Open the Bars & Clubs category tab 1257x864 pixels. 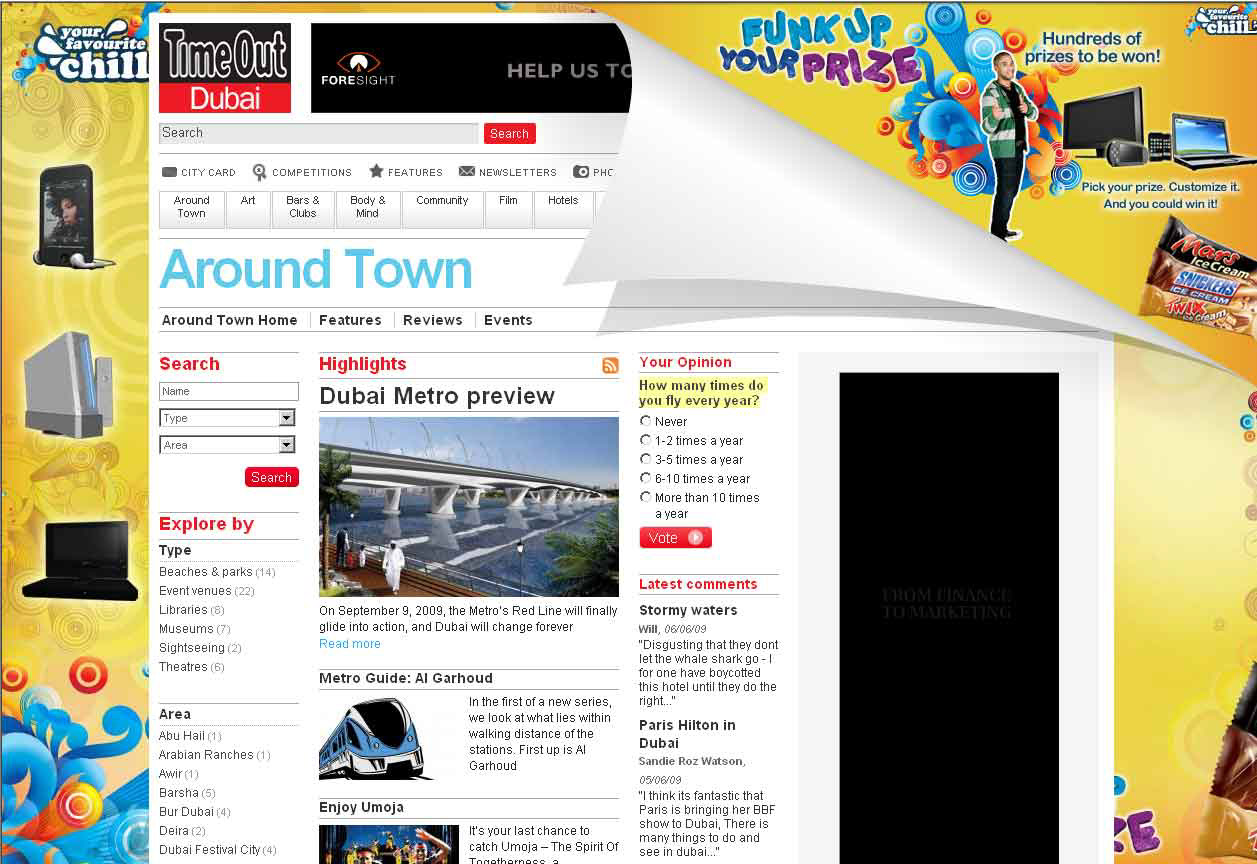pos(303,210)
